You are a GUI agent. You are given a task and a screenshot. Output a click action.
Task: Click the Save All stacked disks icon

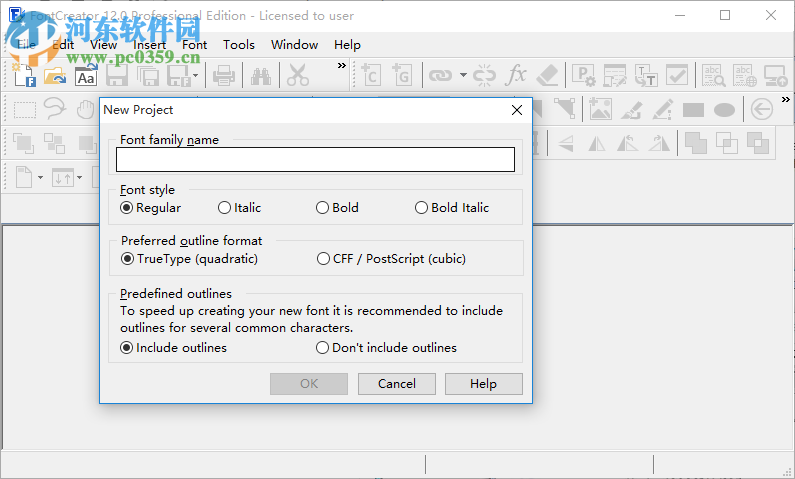148,76
